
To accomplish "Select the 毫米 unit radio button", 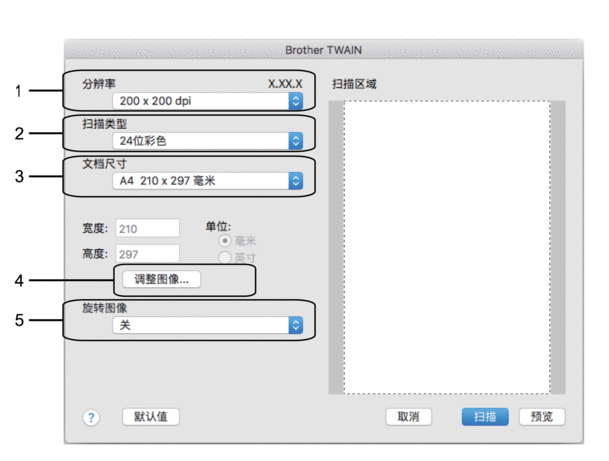I will pos(224,241).
